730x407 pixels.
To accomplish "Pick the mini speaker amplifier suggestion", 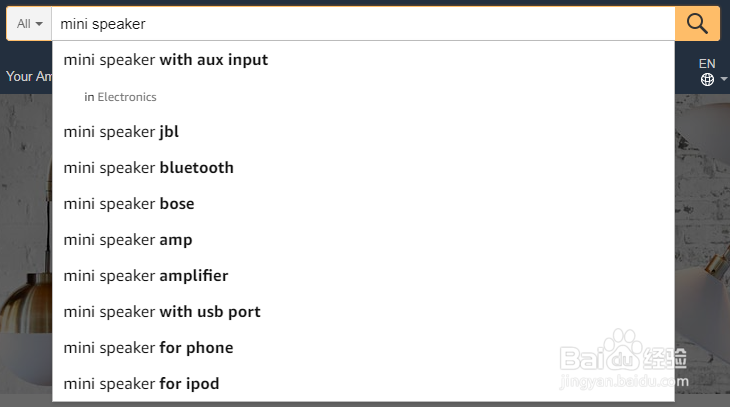I will click(146, 276).
